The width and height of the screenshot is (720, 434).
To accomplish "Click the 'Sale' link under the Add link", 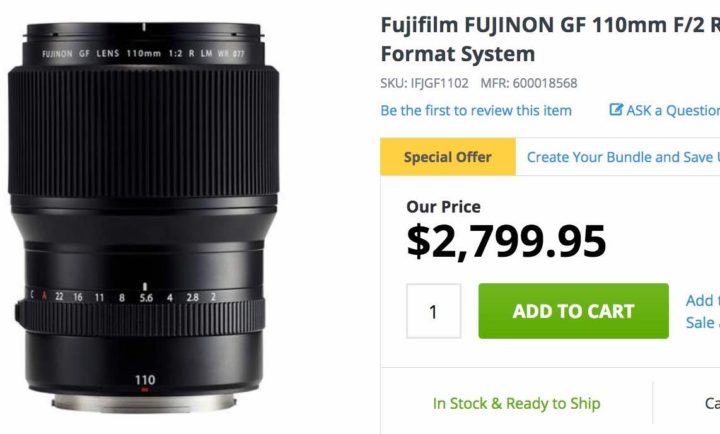I will point(703,322).
